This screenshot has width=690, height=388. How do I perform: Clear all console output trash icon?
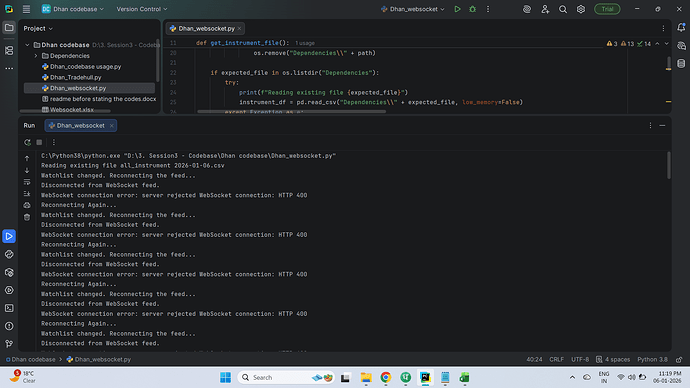27,217
